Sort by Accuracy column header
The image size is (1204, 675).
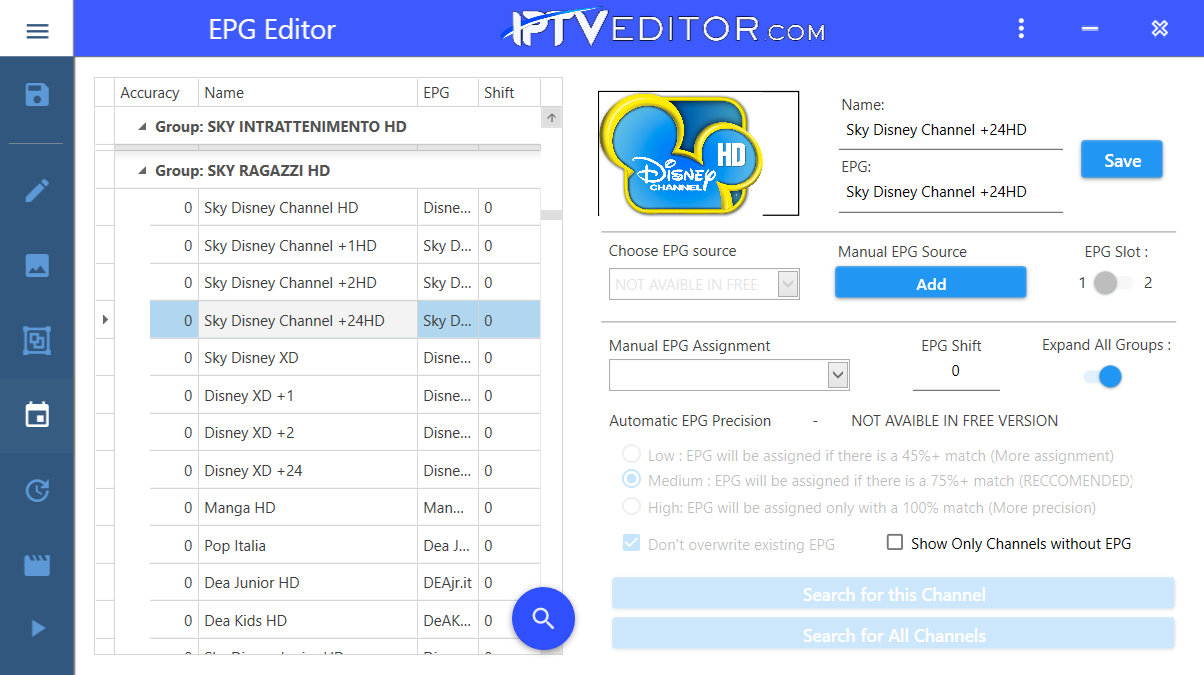(x=157, y=92)
